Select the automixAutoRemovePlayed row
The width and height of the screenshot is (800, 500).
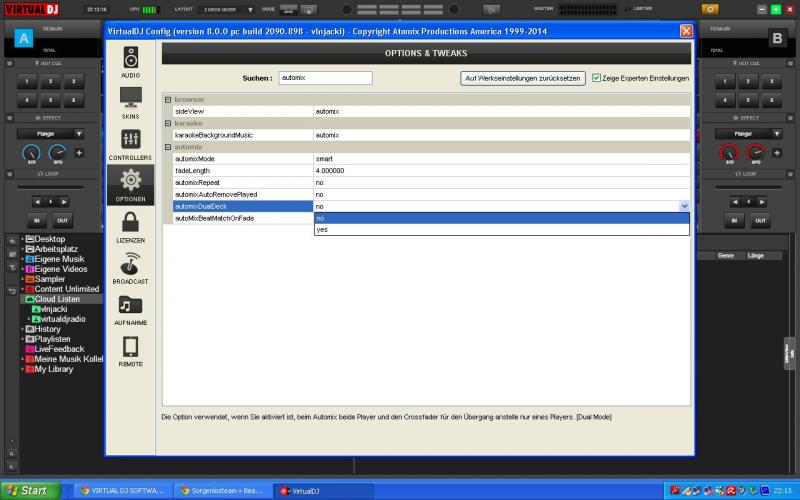432,194
